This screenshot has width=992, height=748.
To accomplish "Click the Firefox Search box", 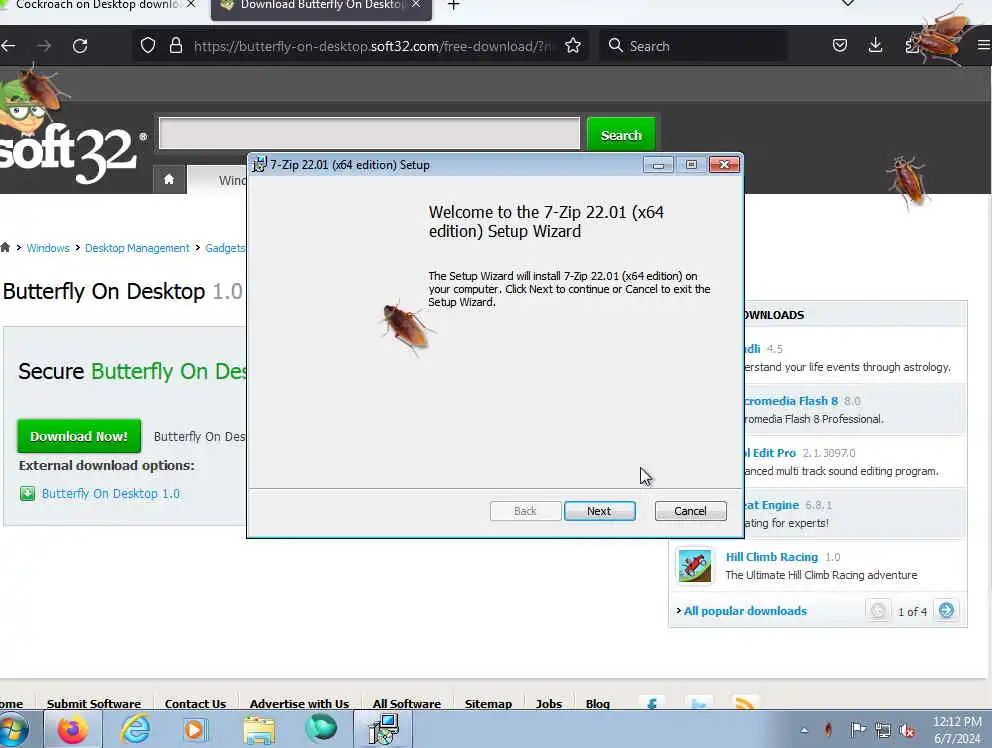I will pyautogui.click(x=693, y=46).
